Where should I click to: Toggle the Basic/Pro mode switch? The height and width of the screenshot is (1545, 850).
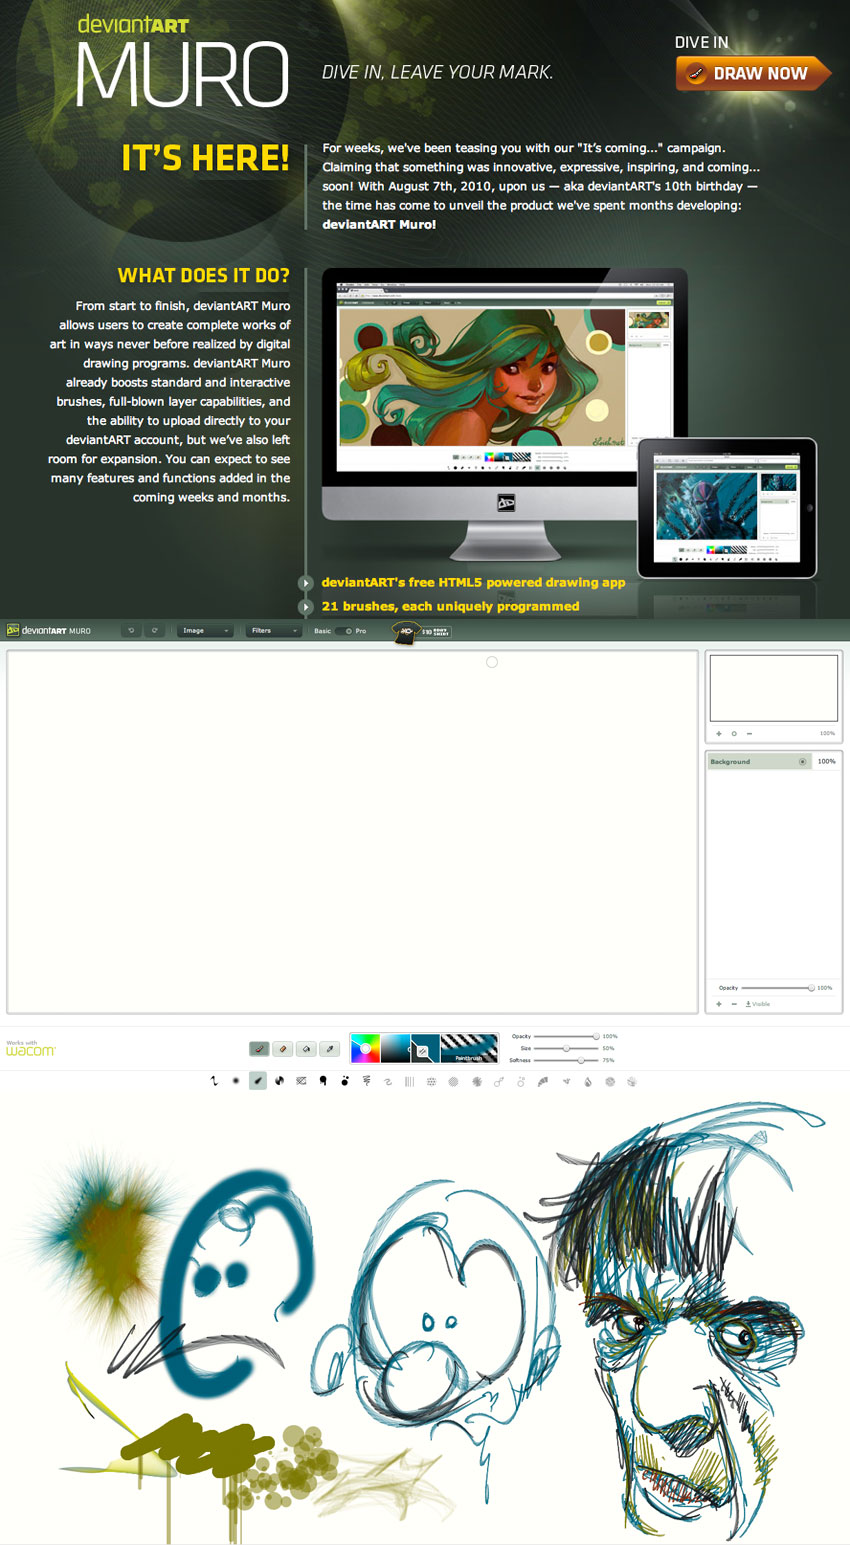pyautogui.click(x=344, y=631)
